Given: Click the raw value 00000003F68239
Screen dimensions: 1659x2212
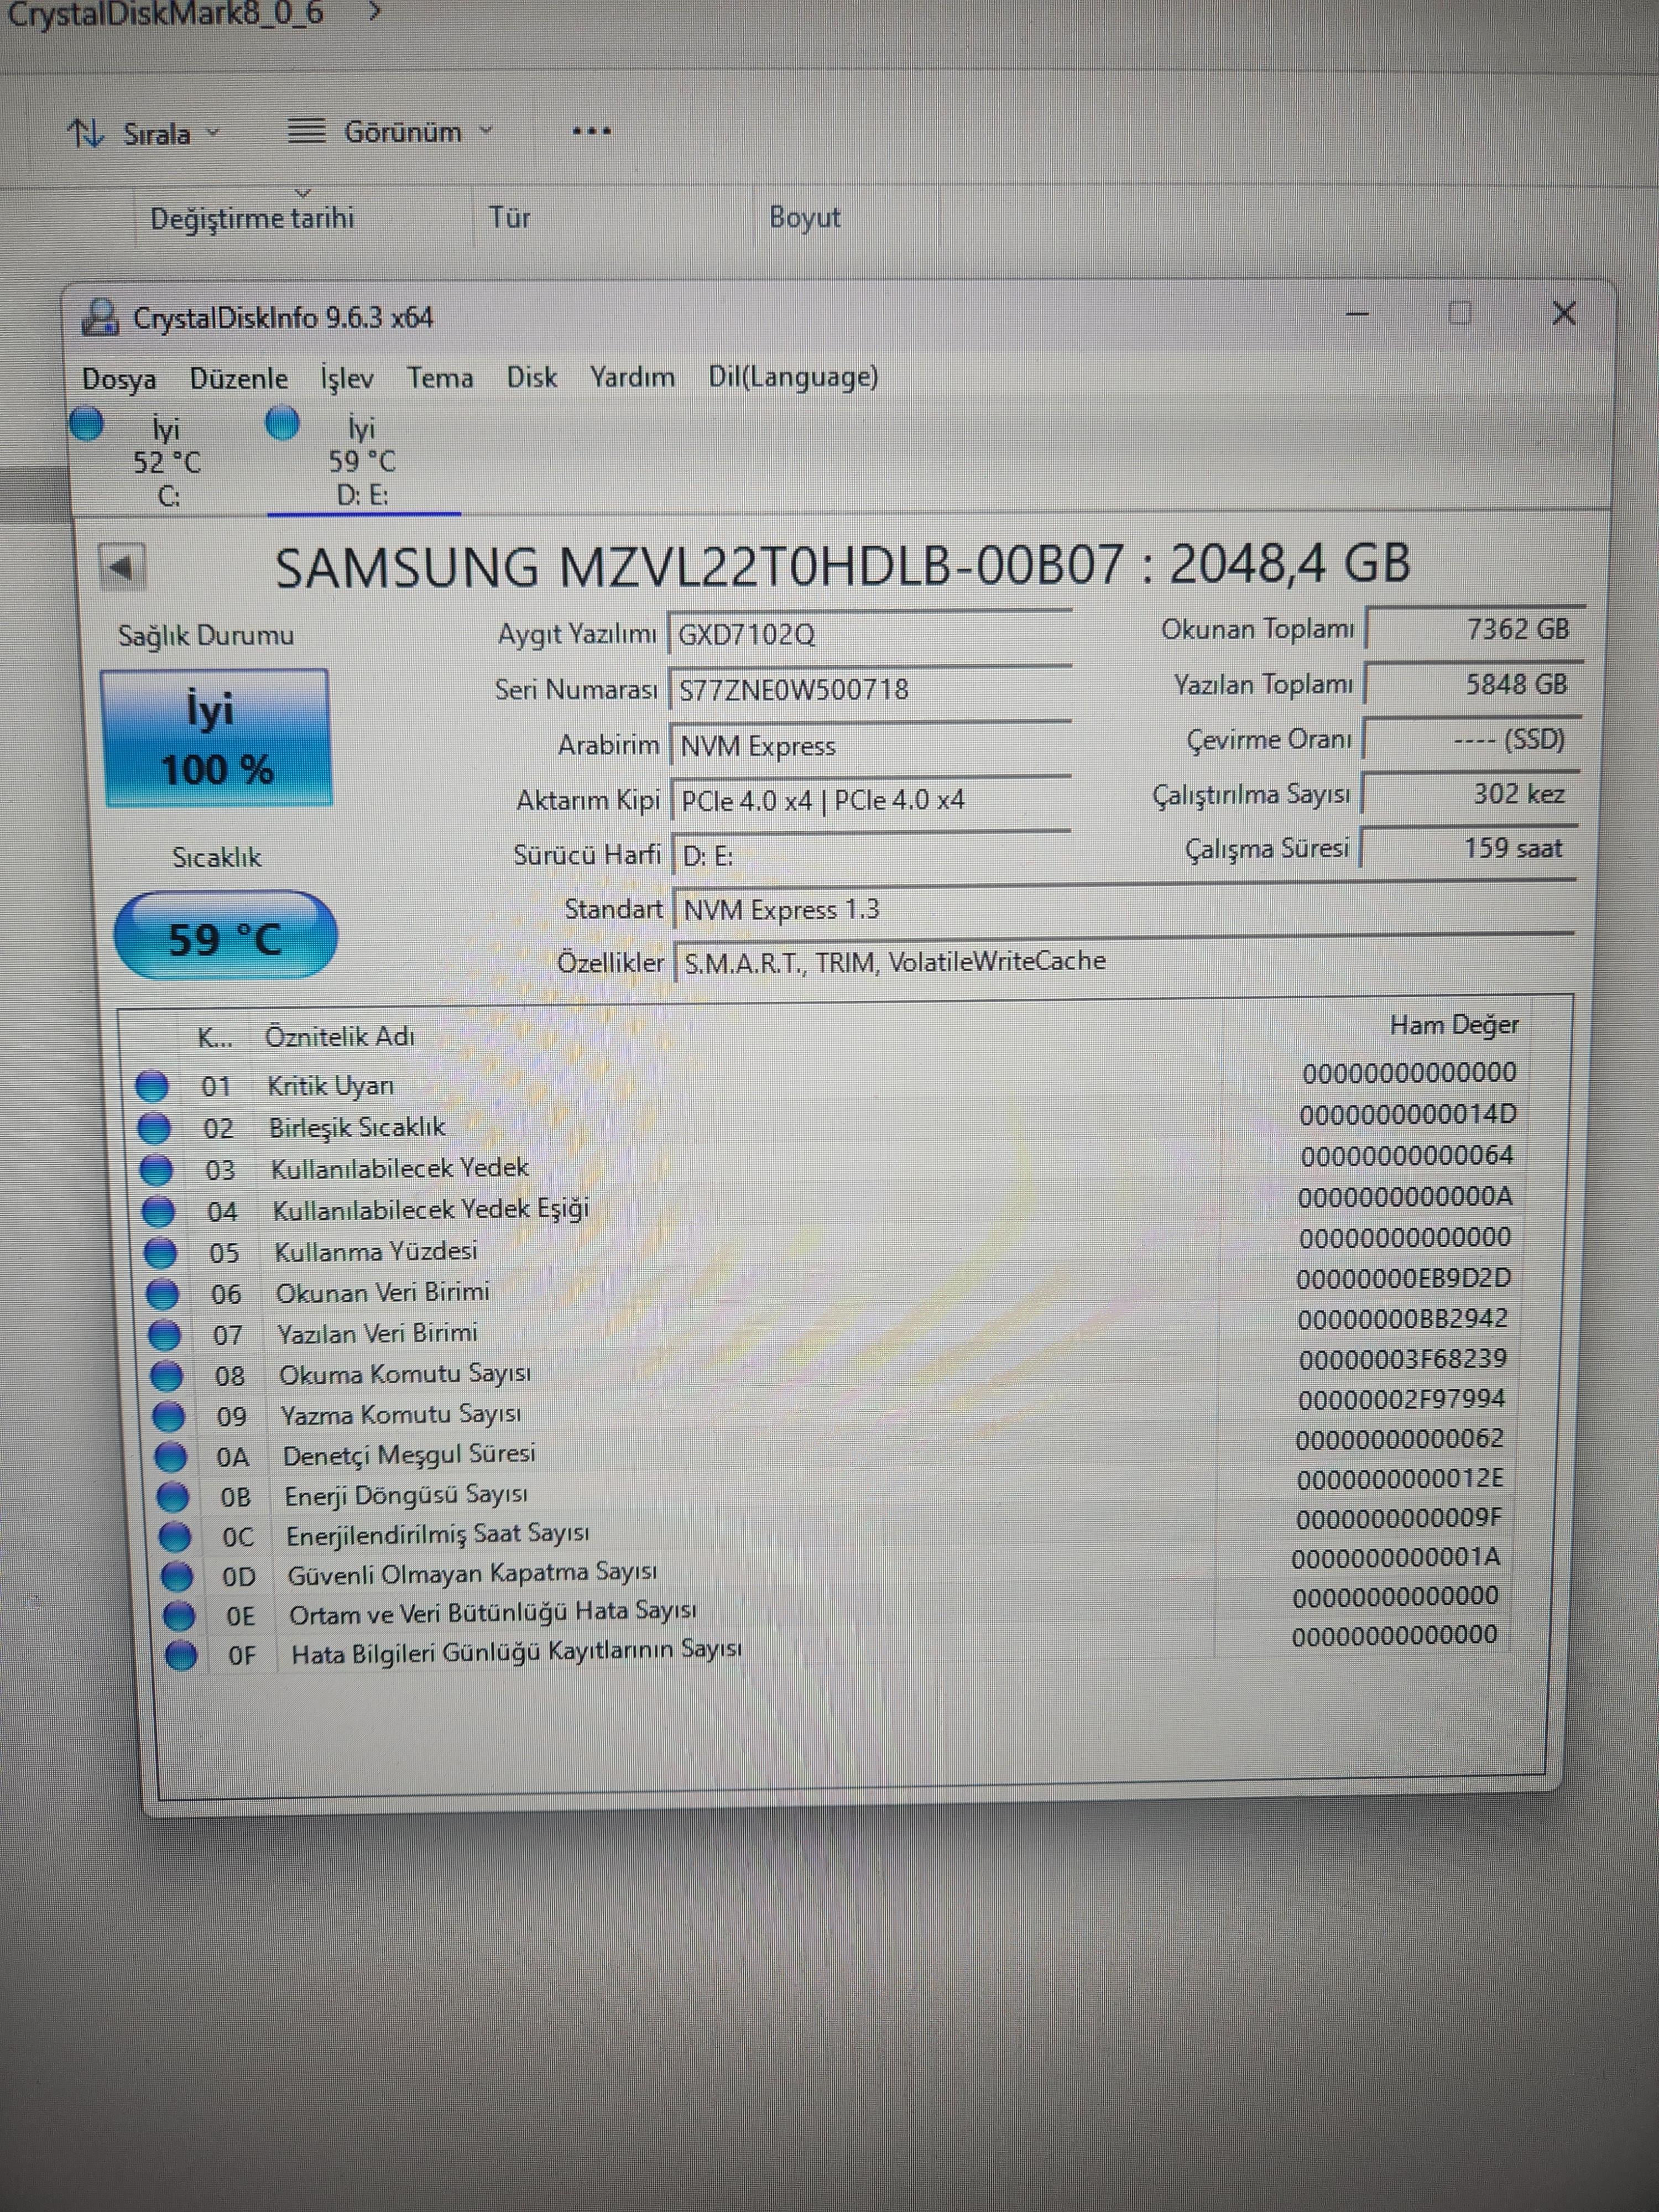Looking at the screenshot, I should pyautogui.click(x=1402, y=1360).
